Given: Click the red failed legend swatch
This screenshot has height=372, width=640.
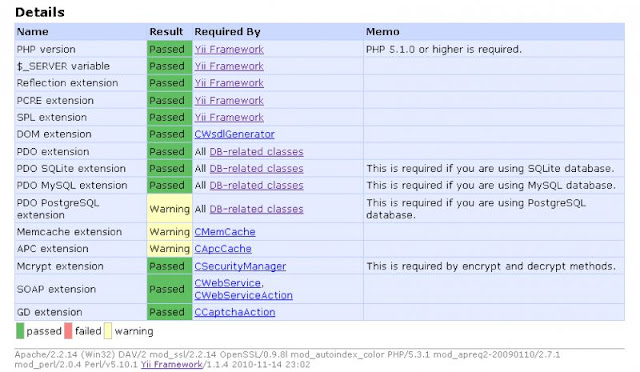Looking at the screenshot, I should 68,331.
